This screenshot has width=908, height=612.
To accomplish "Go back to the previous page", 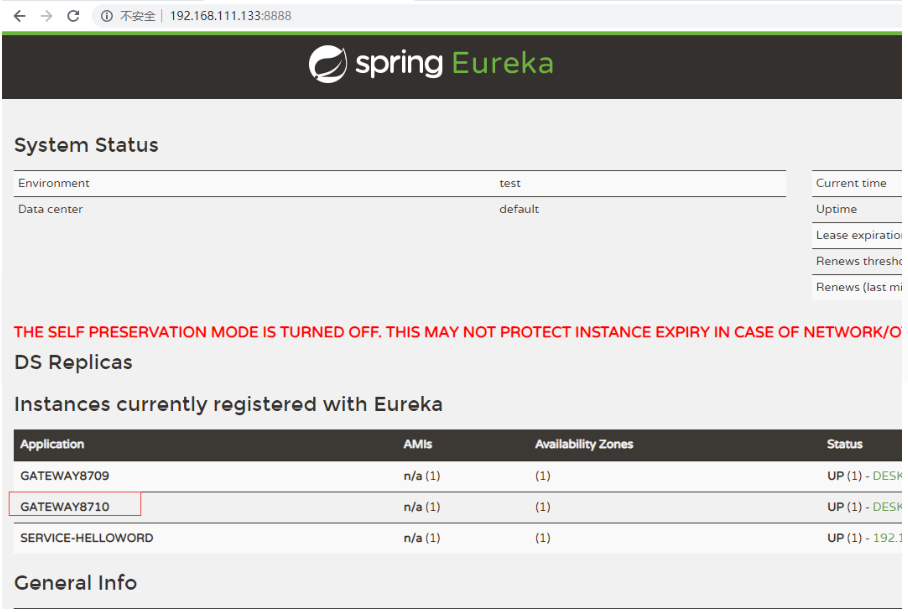I will pos(19,16).
